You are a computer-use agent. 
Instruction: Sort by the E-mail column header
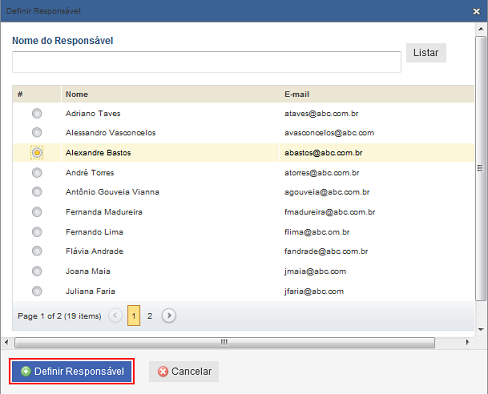[x=297, y=94]
